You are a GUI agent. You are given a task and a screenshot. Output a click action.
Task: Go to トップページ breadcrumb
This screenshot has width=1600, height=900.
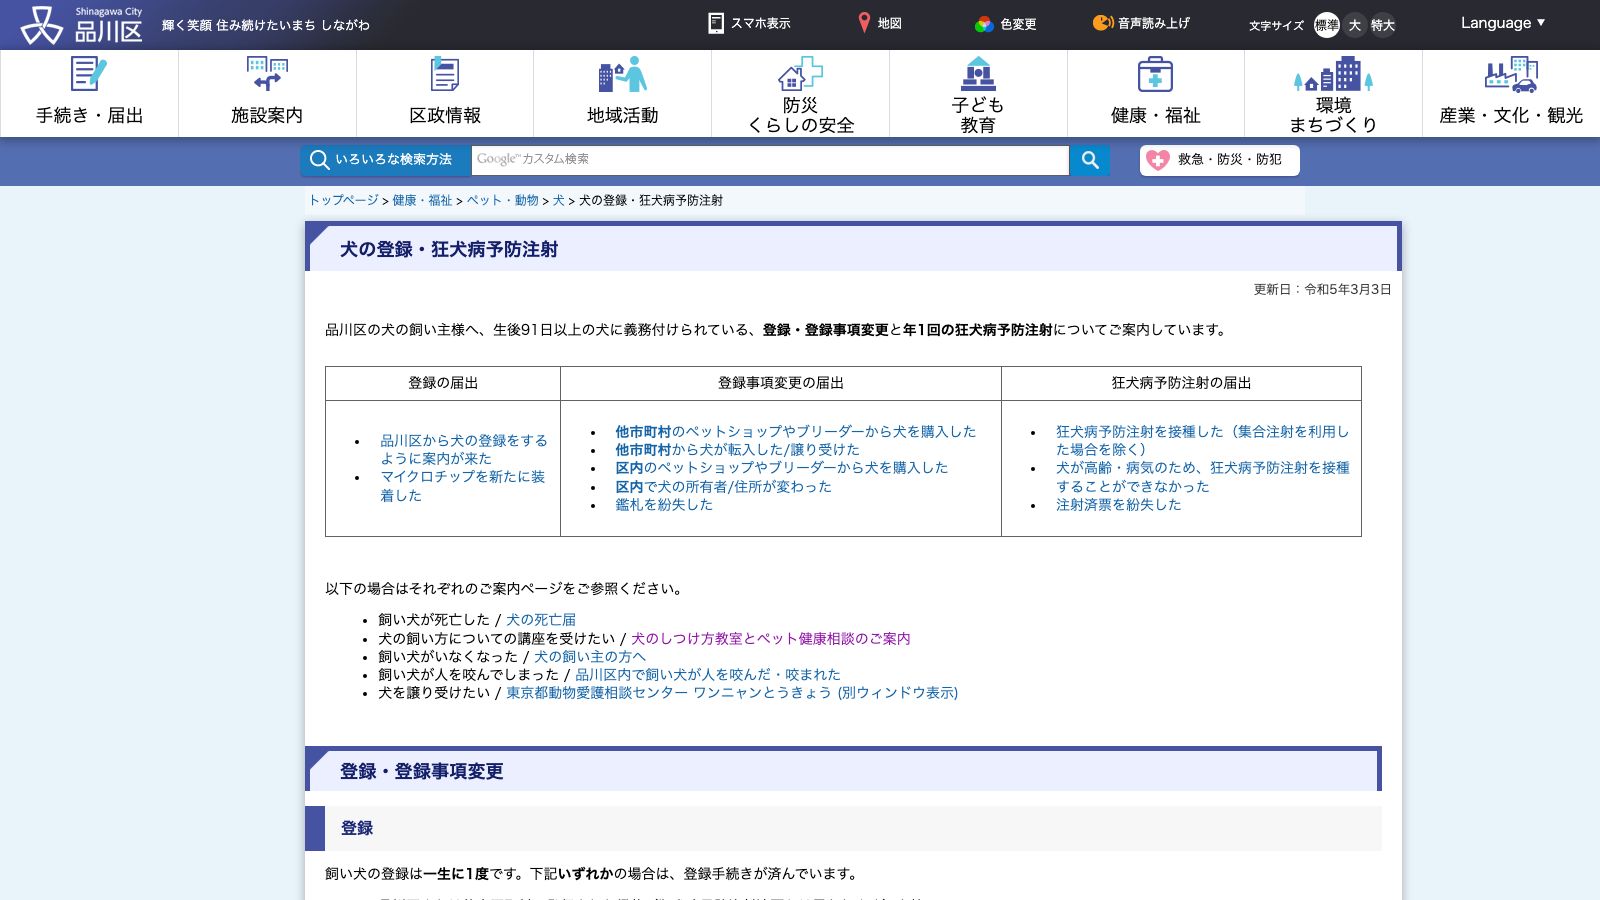pos(344,201)
